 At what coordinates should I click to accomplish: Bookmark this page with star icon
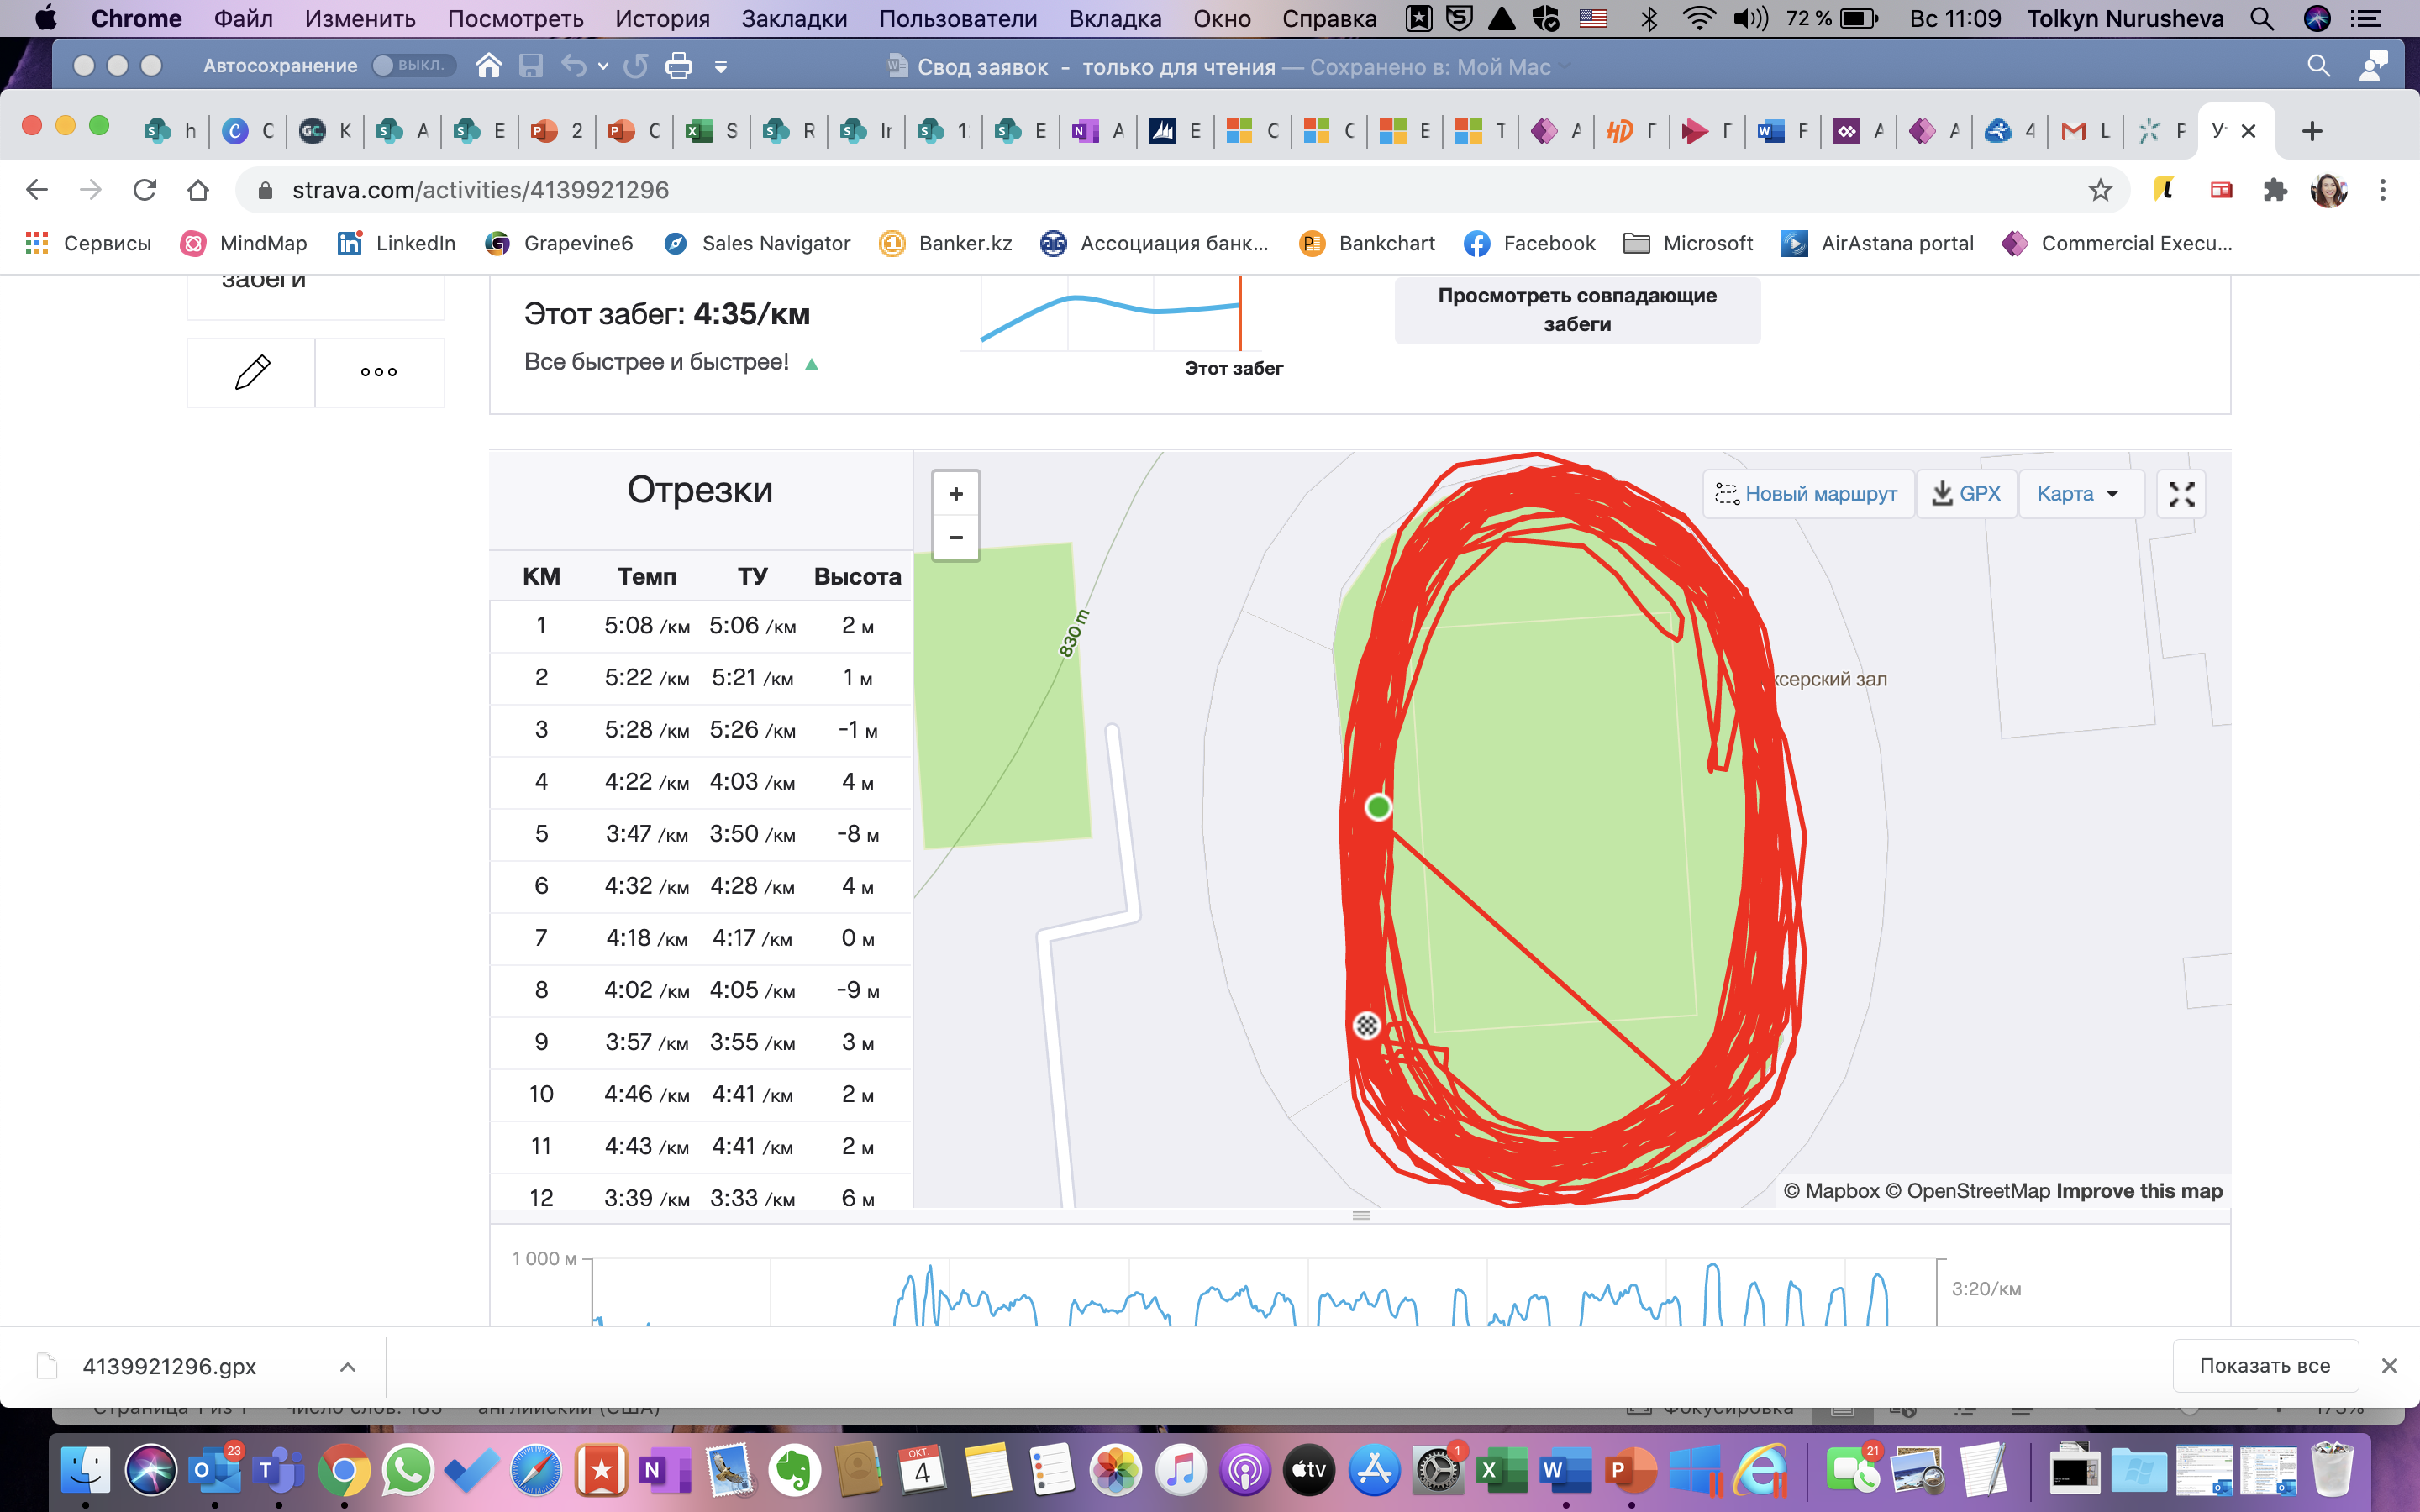click(x=2100, y=190)
